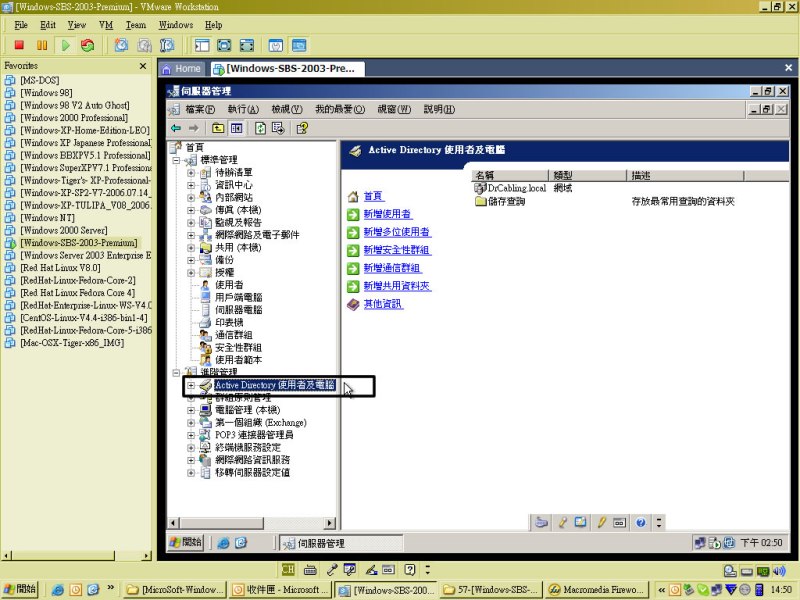Click the DrCabling.local domain icon

[480, 188]
